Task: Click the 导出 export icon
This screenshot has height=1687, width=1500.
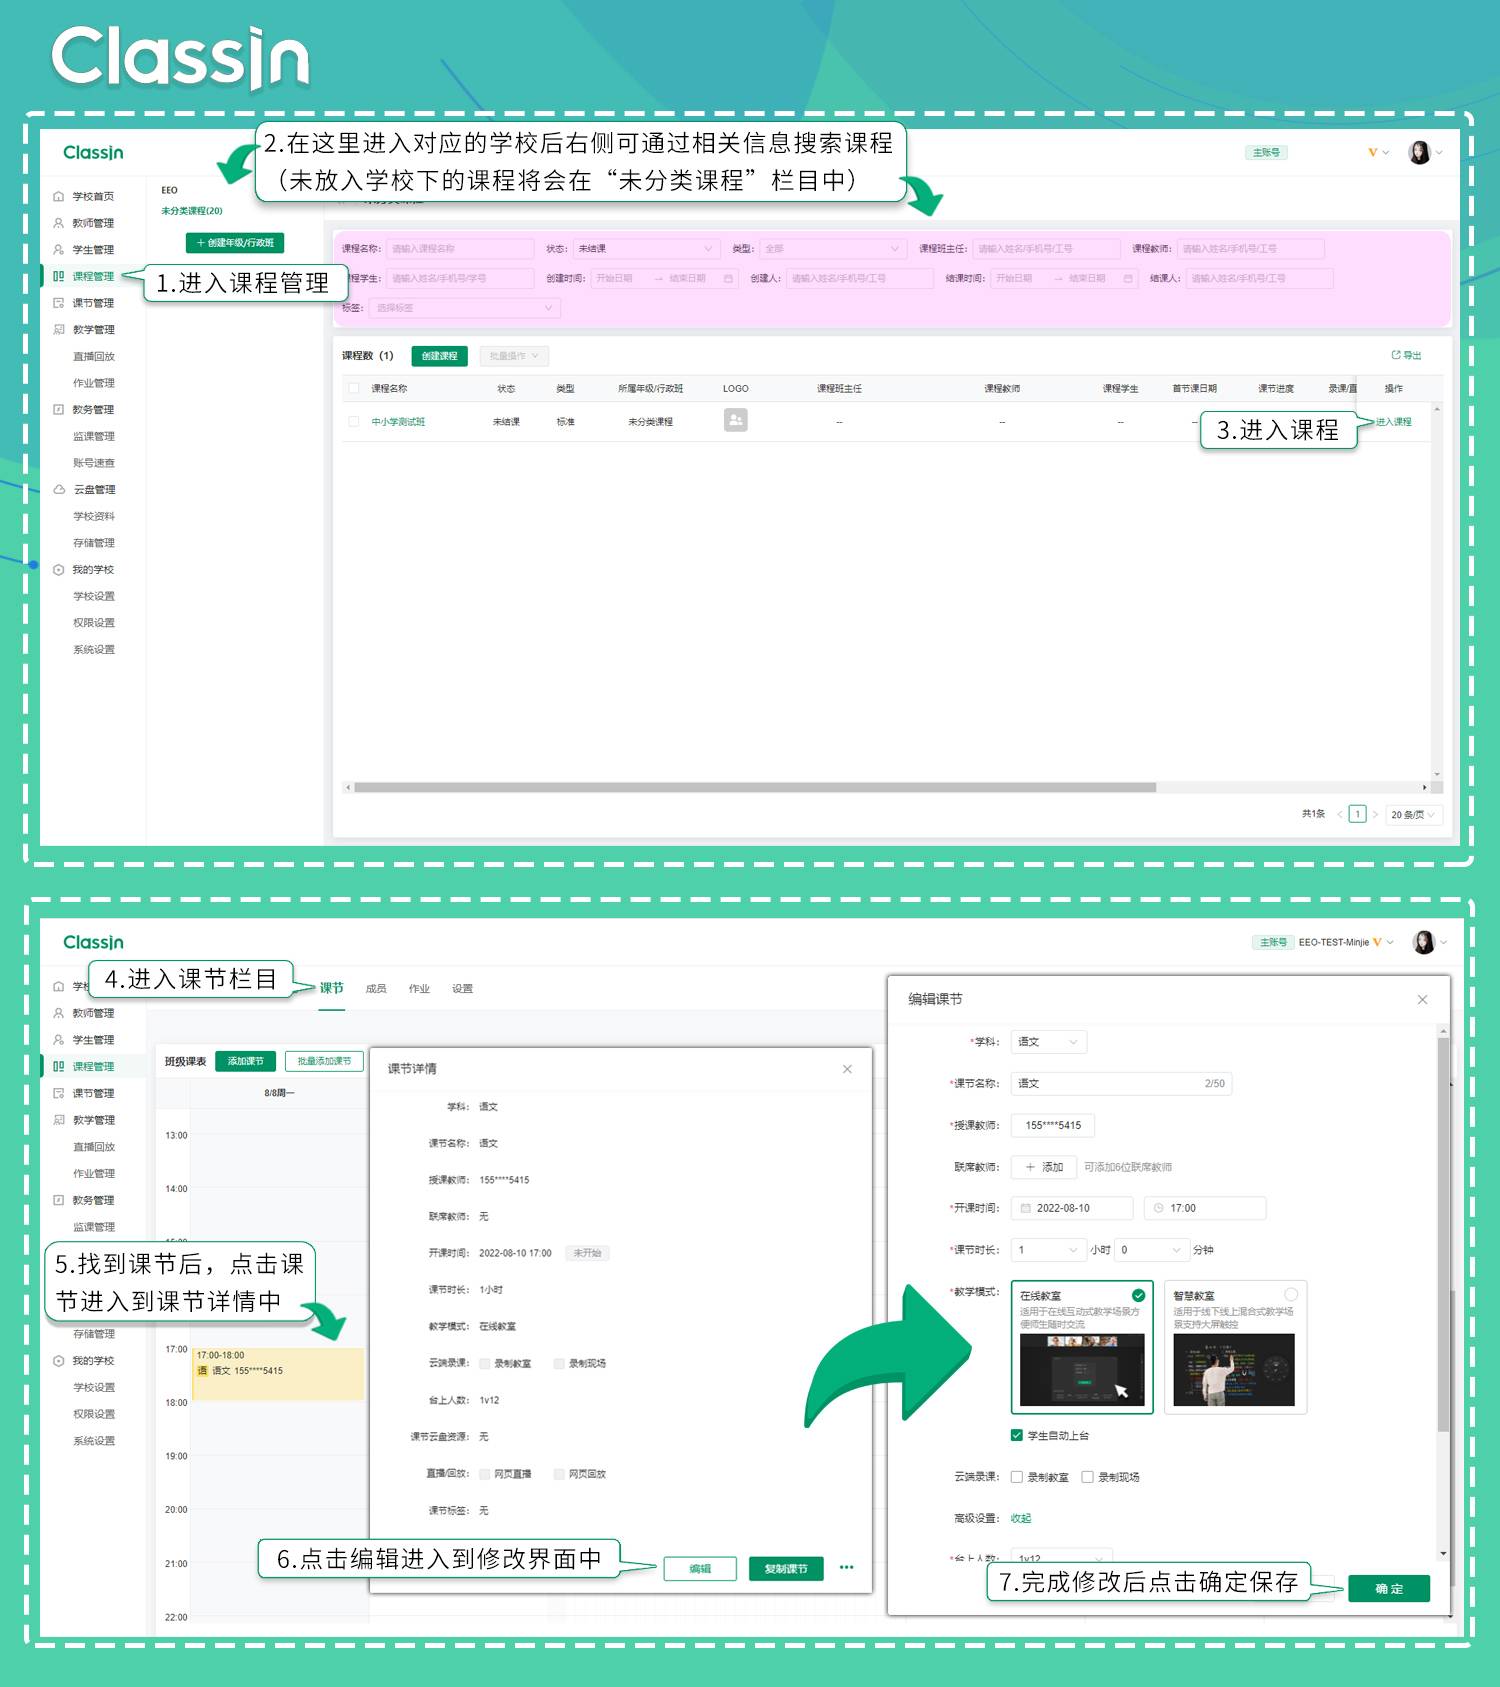Action: point(1396,355)
